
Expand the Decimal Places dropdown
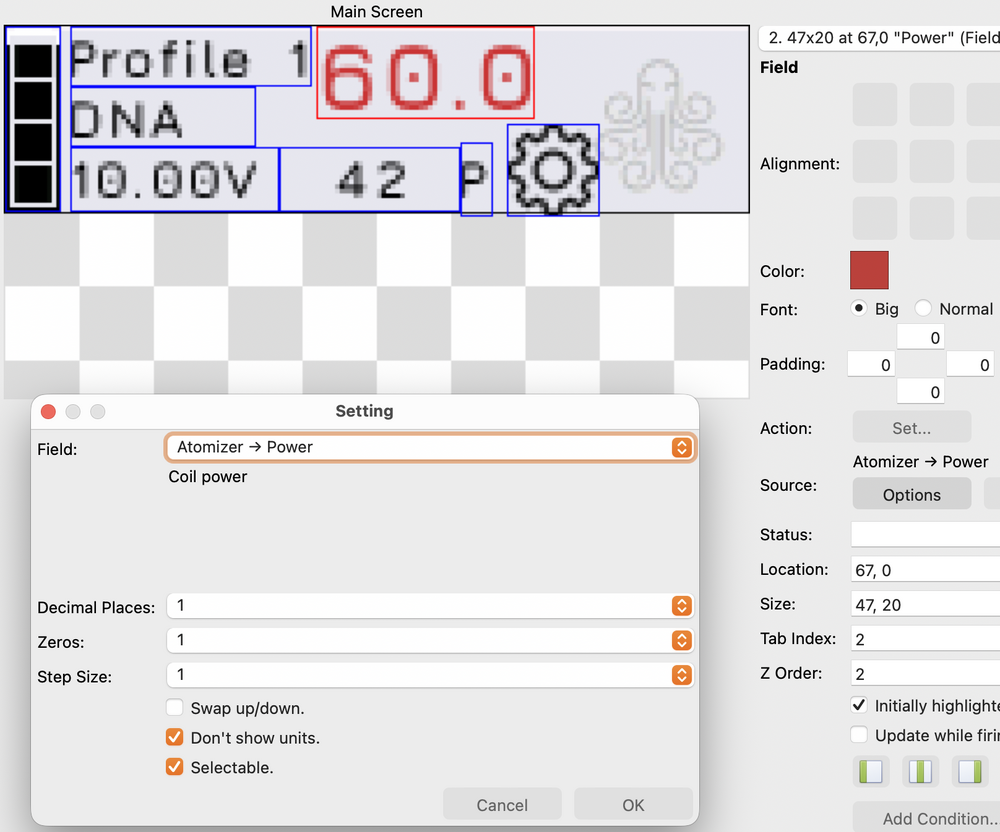coord(429,606)
